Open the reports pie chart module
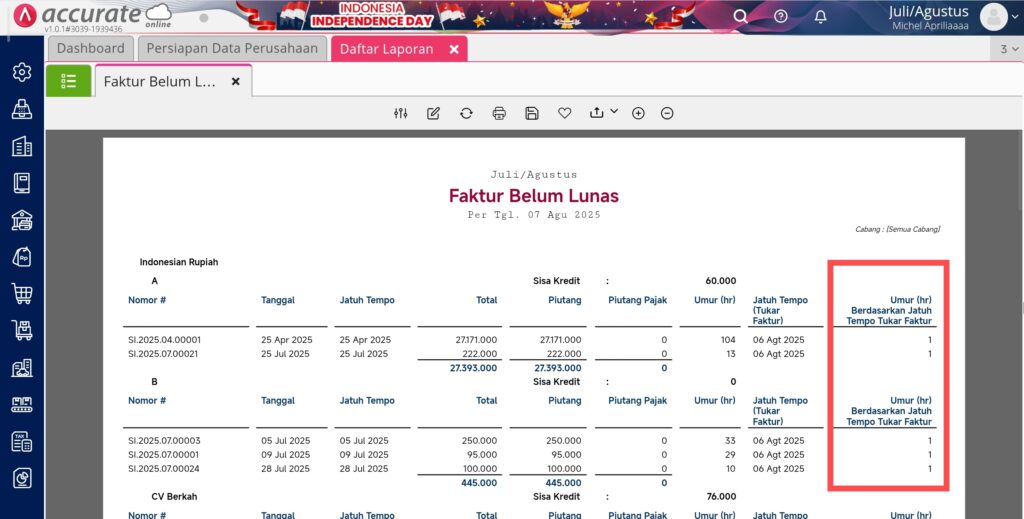This screenshot has height=519, width=1024. [22, 479]
